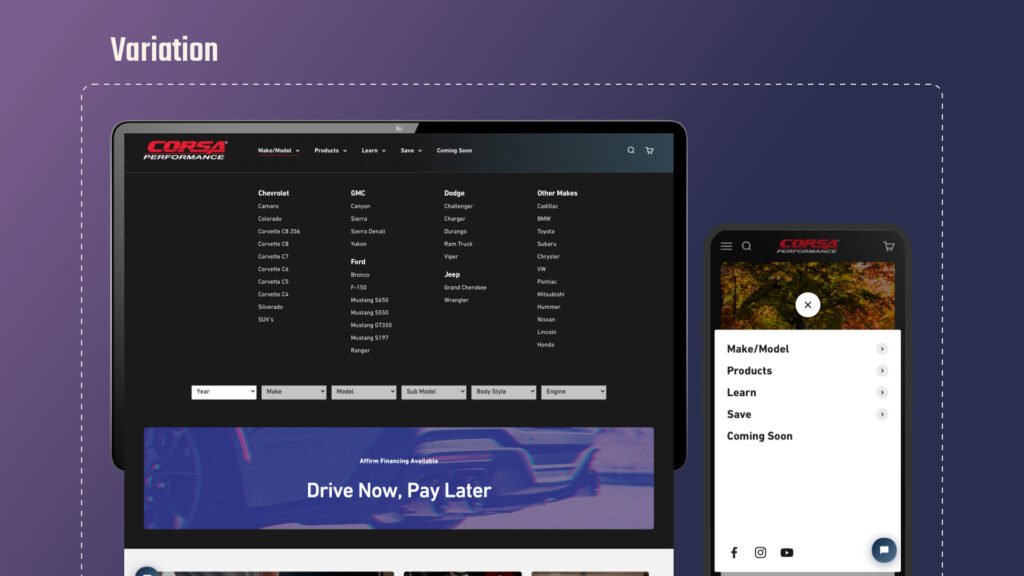Expand the Make/Model chevron in the mobile menu
The width and height of the screenshot is (1024, 576).
tap(882, 349)
